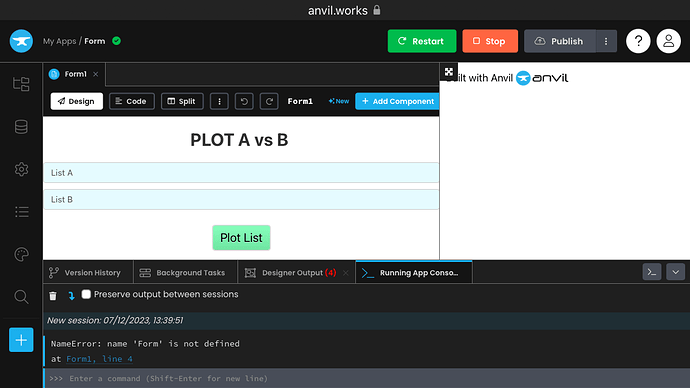The image size is (690, 388).
Task: Click the List A text field
Action: (241, 173)
